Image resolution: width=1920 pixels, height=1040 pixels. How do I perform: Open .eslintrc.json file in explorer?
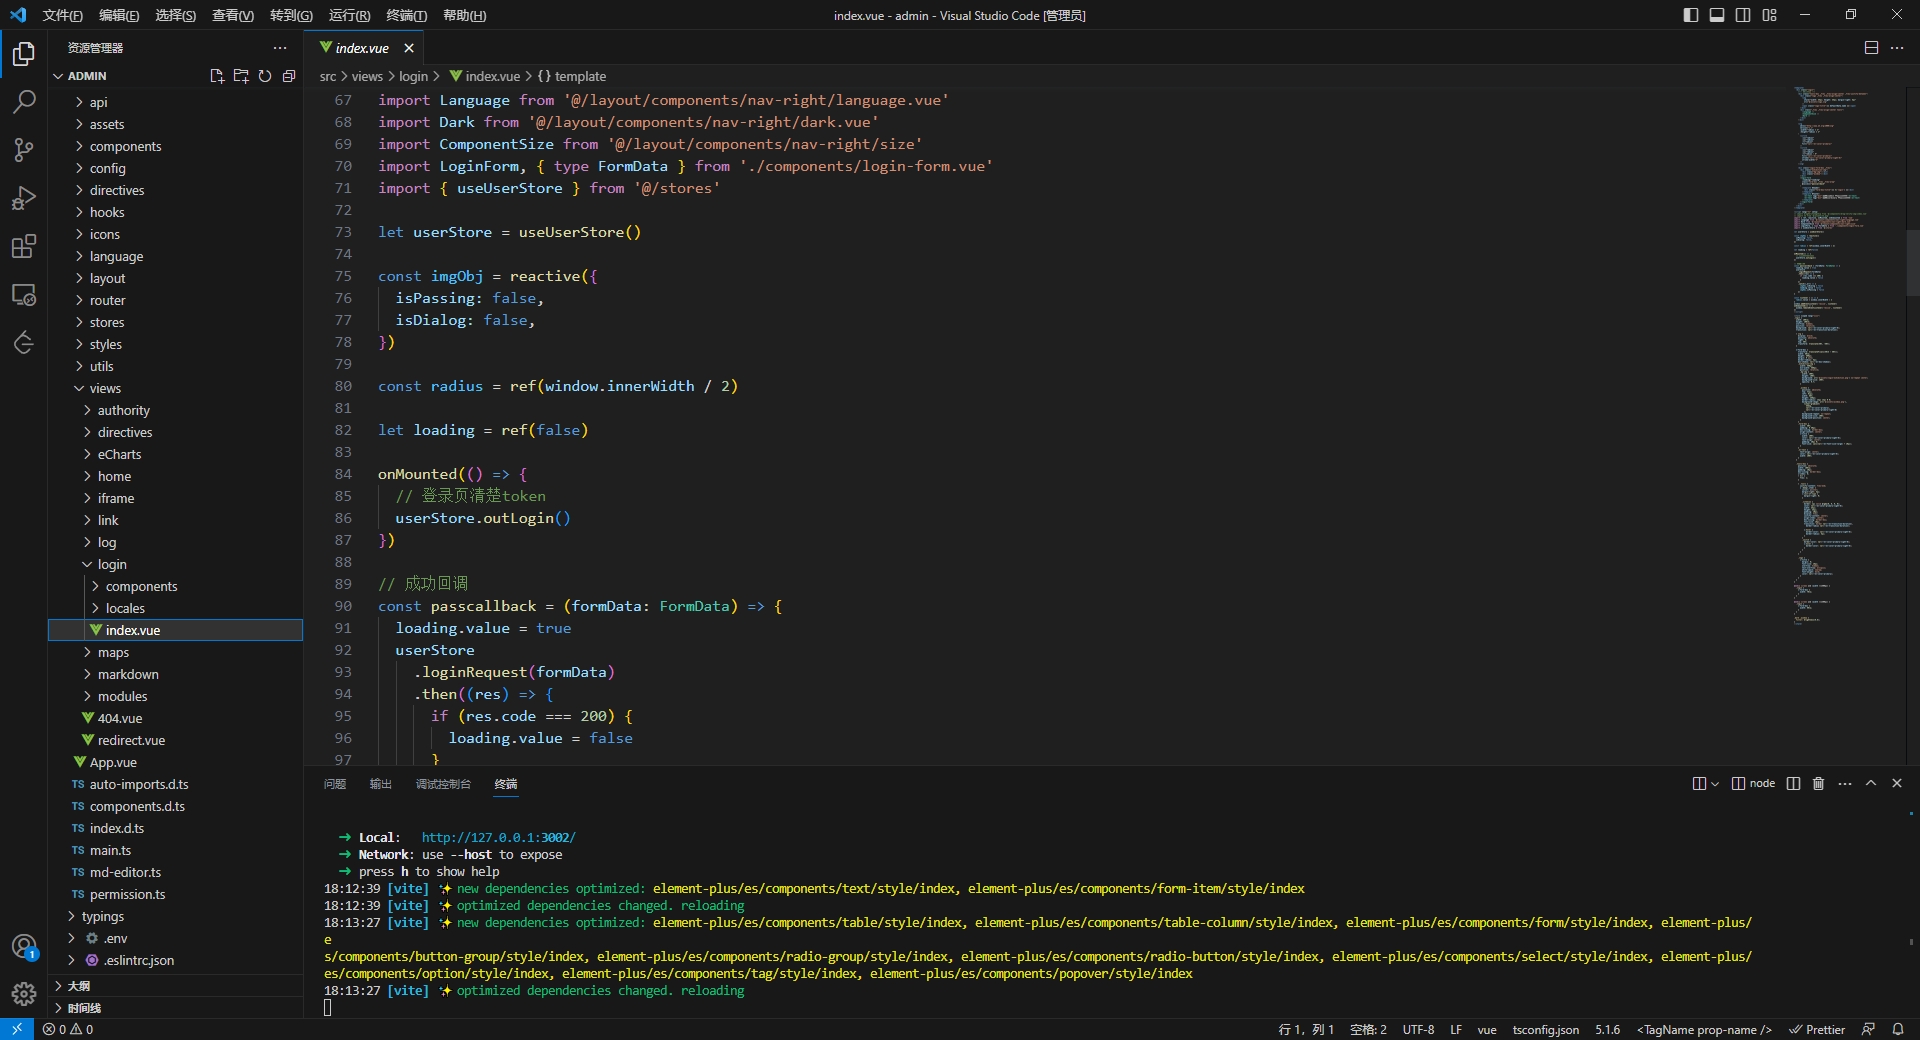[176, 960]
